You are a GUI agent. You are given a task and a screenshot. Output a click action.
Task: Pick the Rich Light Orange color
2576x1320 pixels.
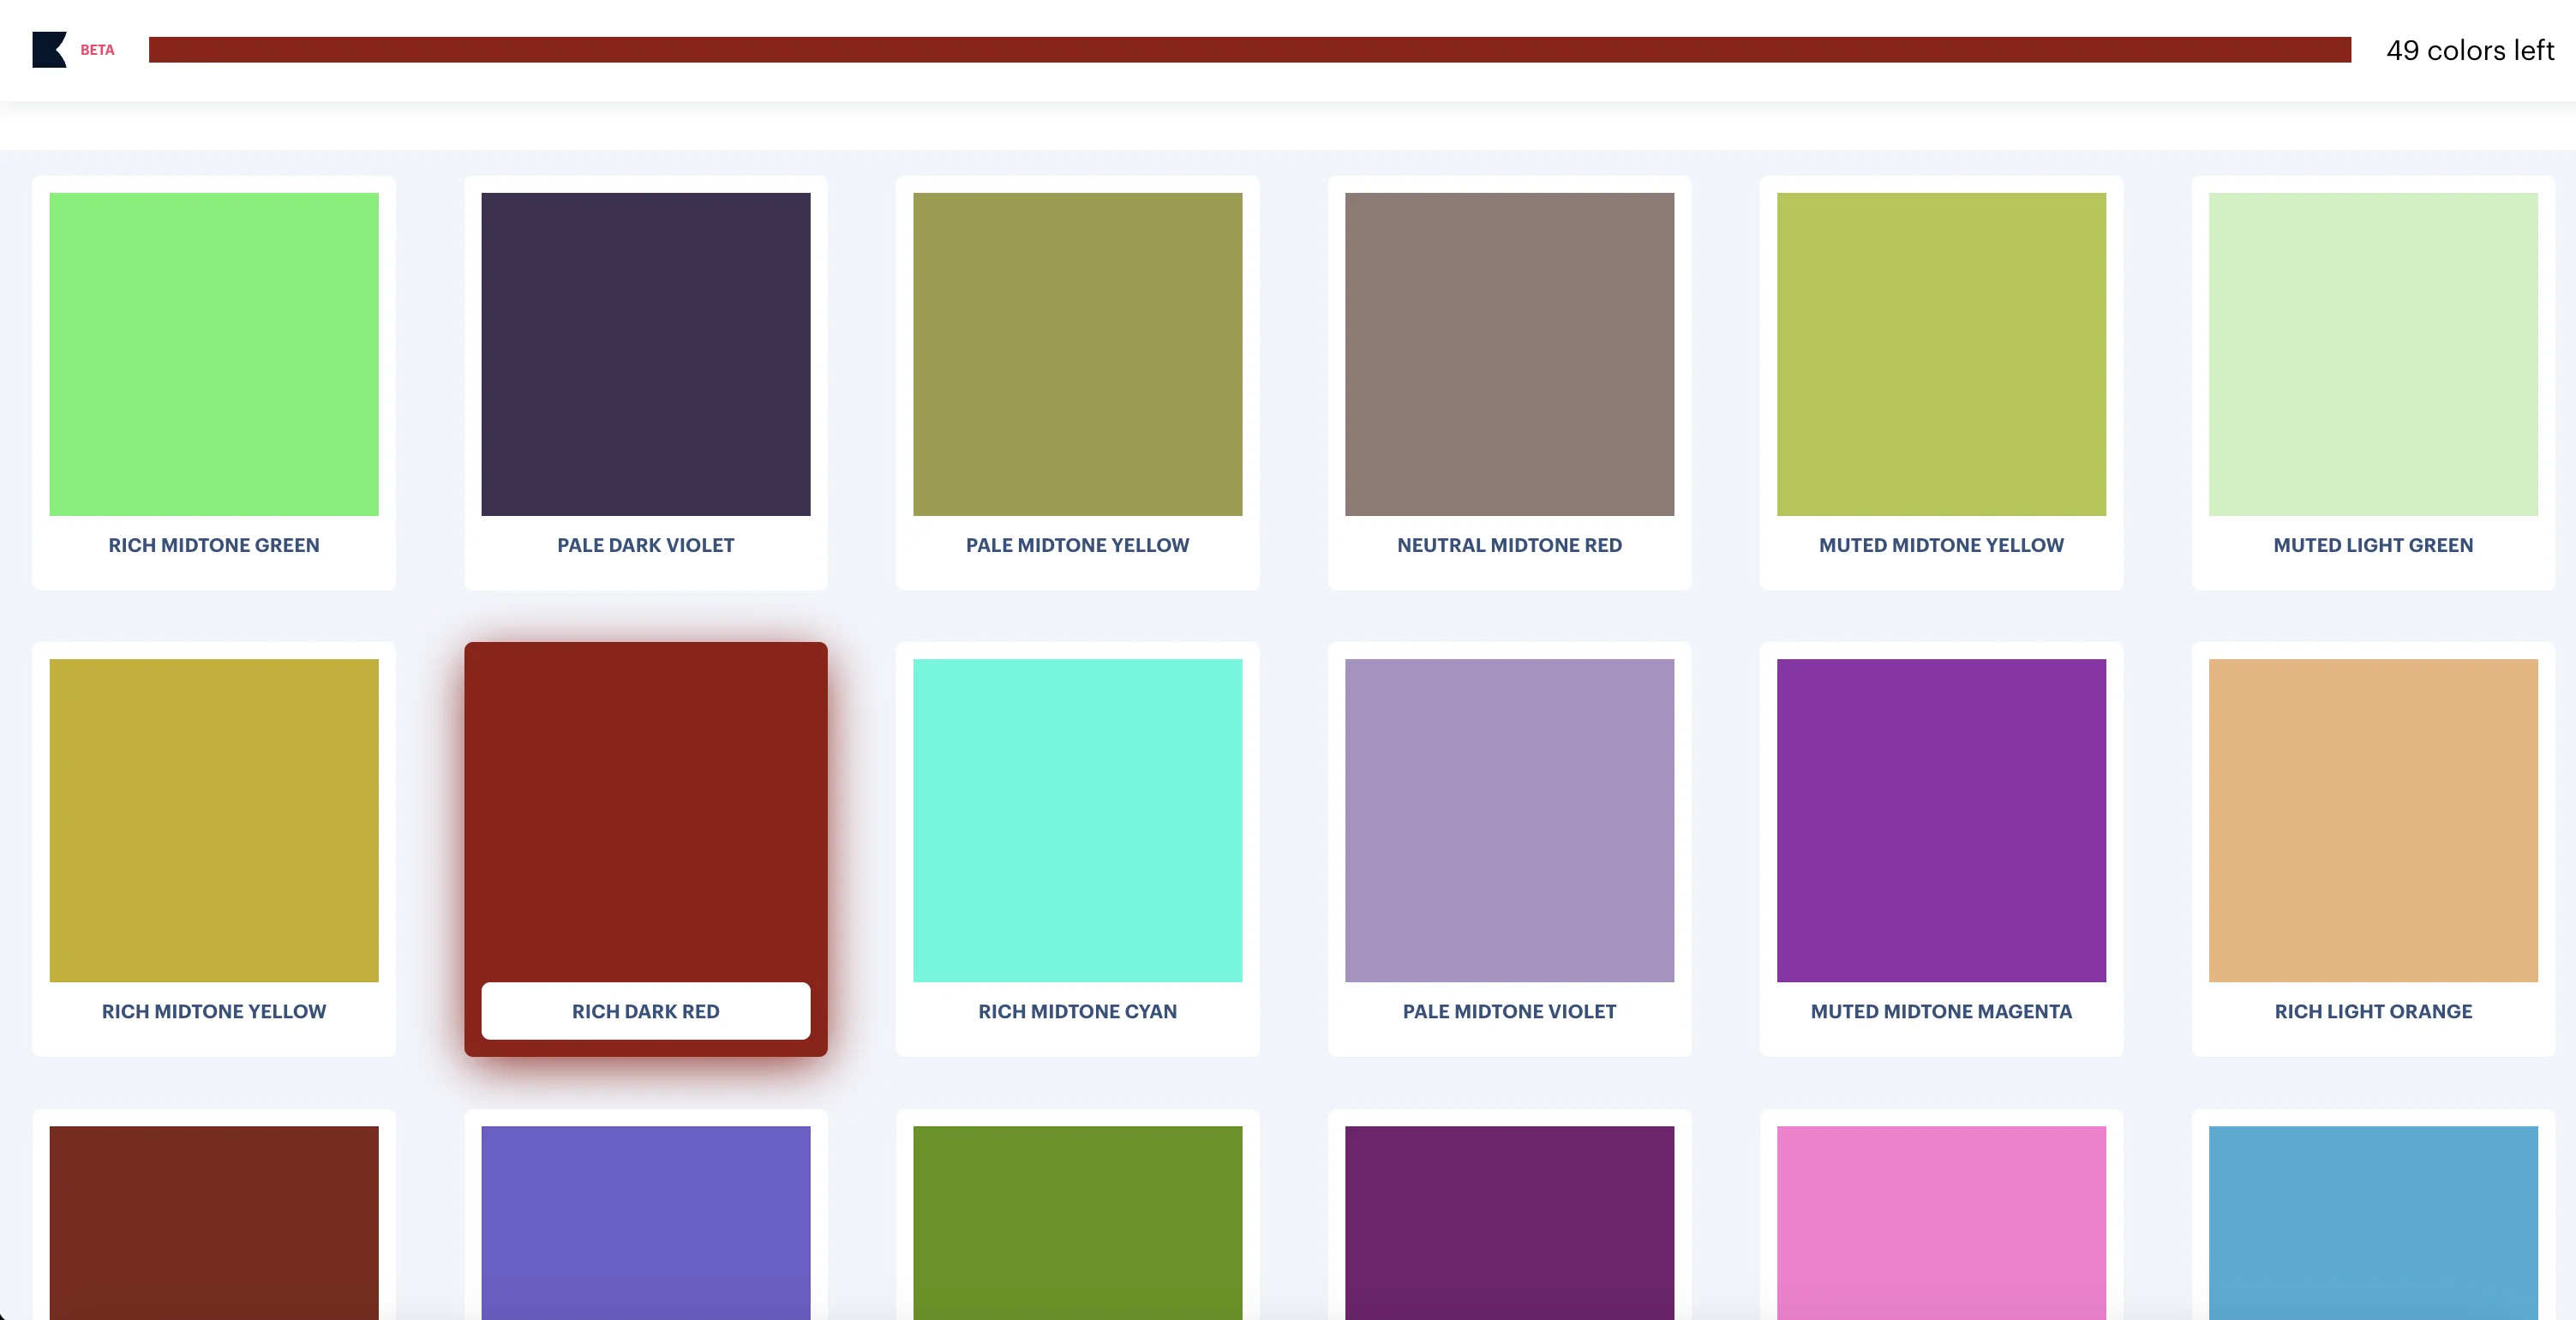(x=2373, y=820)
